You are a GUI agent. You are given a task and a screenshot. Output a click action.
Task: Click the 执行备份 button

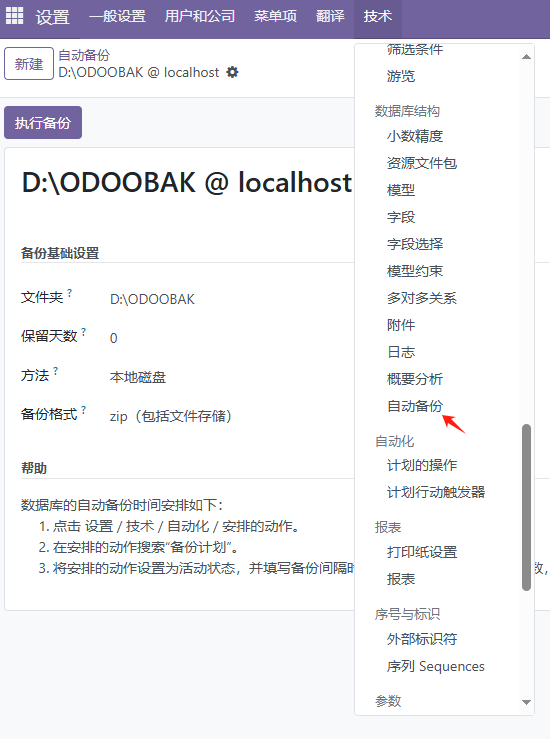click(43, 123)
